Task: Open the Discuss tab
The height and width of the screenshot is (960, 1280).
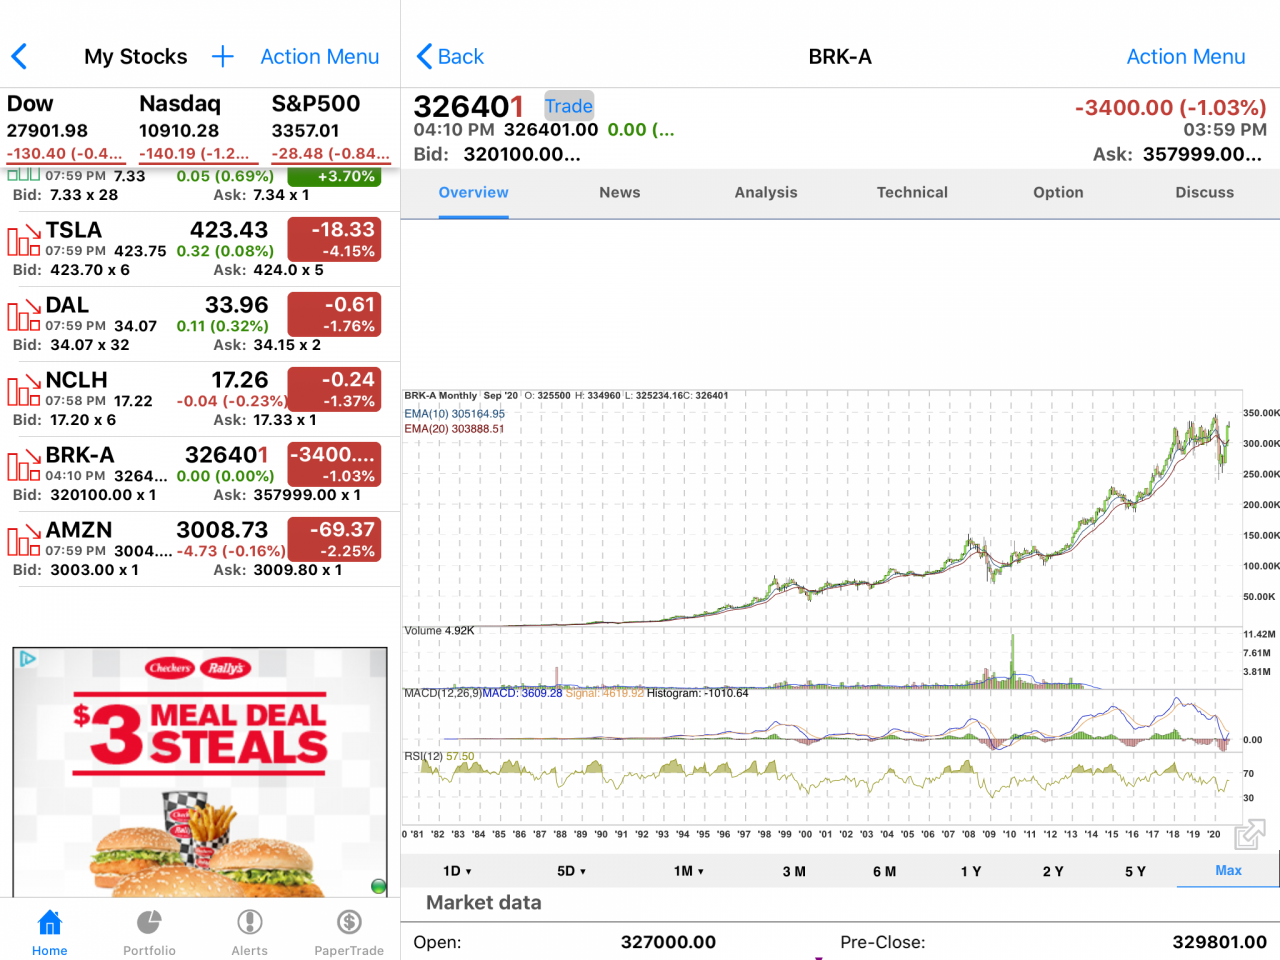Action: (x=1204, y=192)
